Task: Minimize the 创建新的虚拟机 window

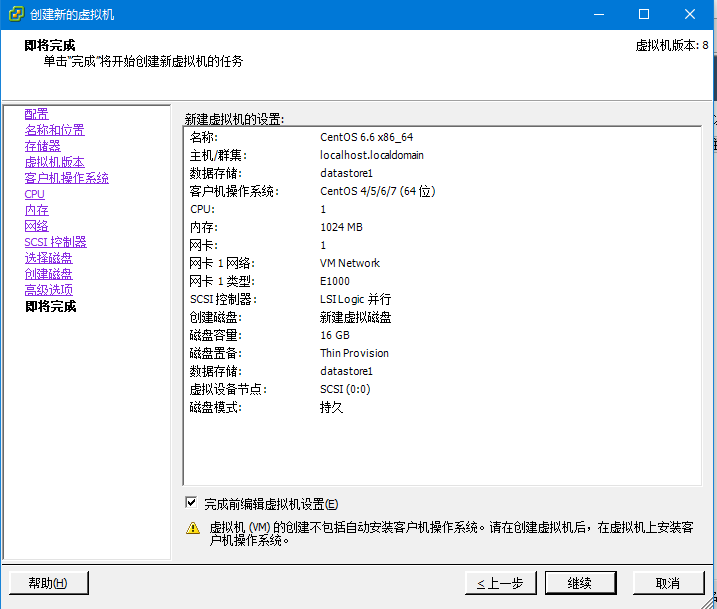Action: click(599, 14)
